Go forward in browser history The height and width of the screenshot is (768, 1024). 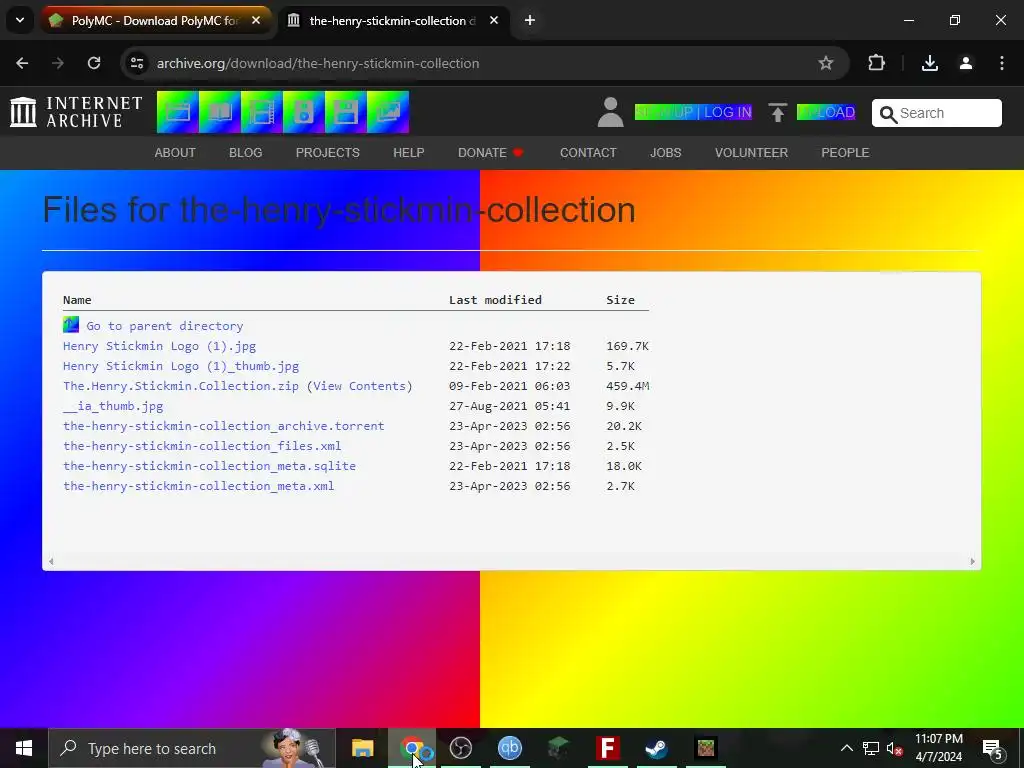coord(58,63)
